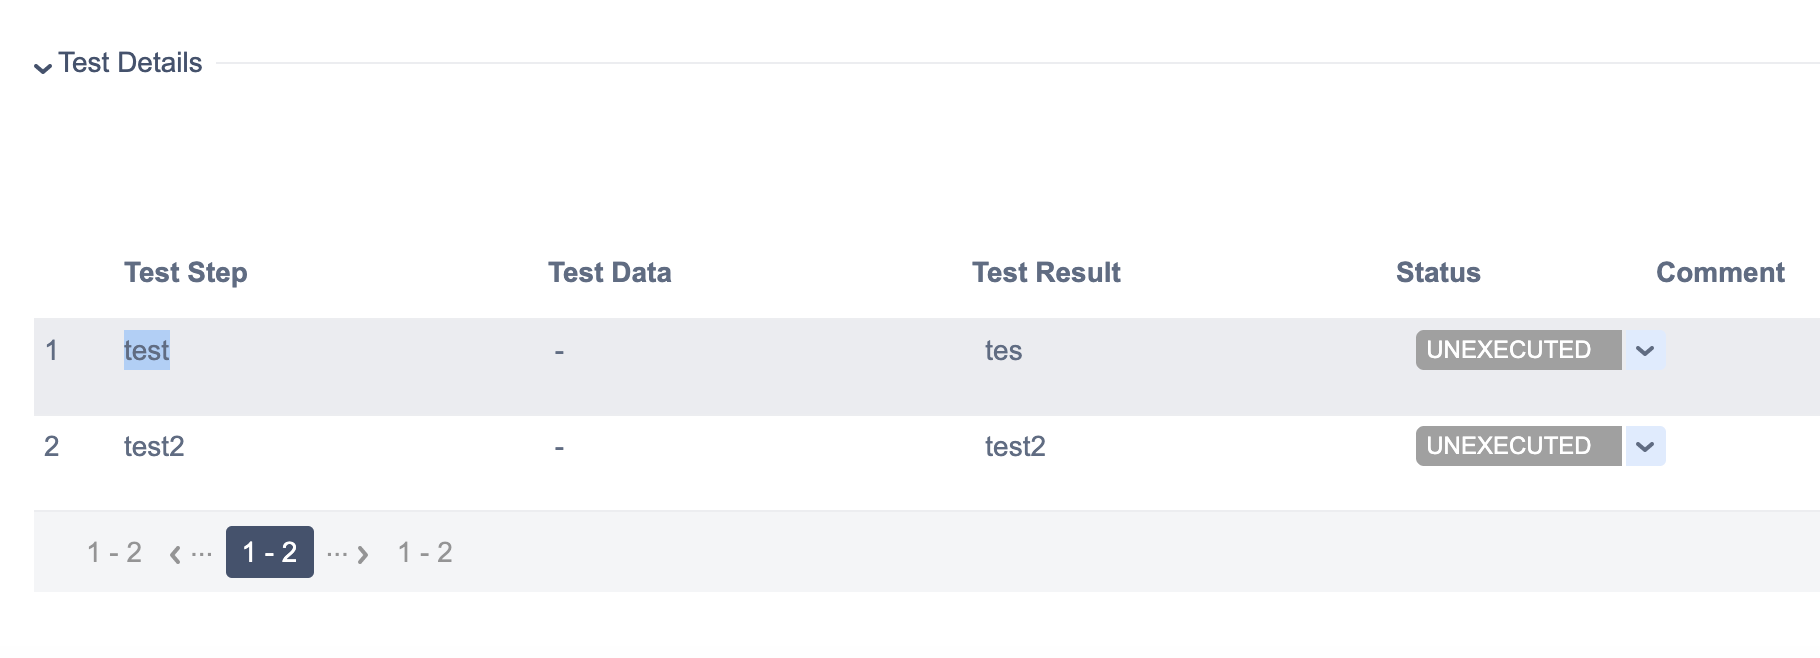
Task: Click the Test Result column header
Action: pos(1046,272)
